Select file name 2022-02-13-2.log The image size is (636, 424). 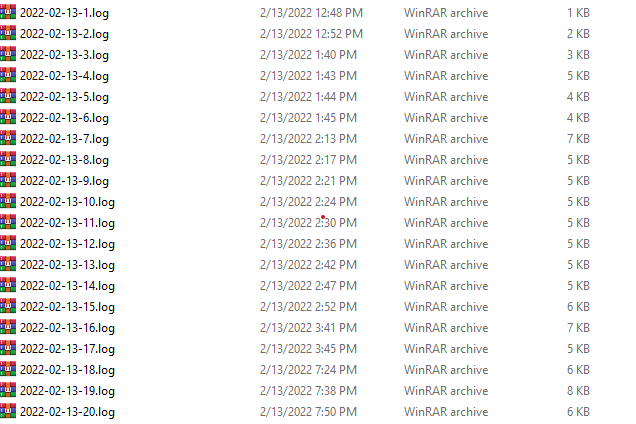coord(64,34)
